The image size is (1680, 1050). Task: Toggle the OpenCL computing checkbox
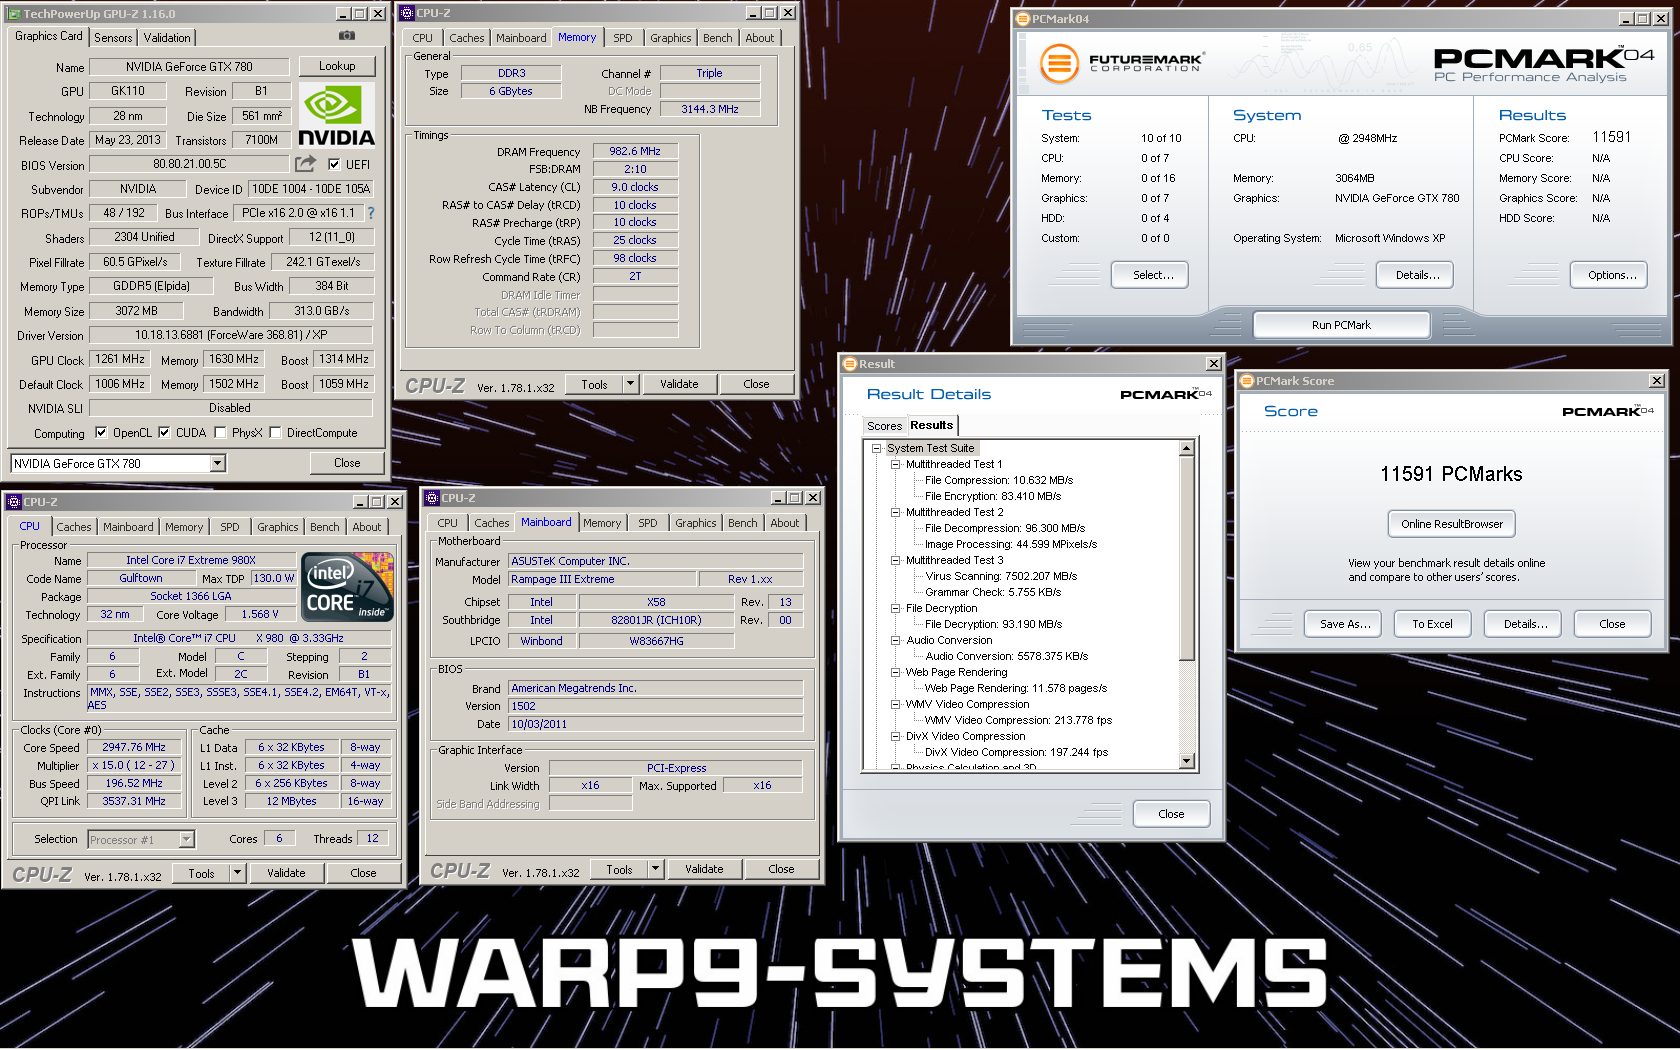(x=101, y=433)
